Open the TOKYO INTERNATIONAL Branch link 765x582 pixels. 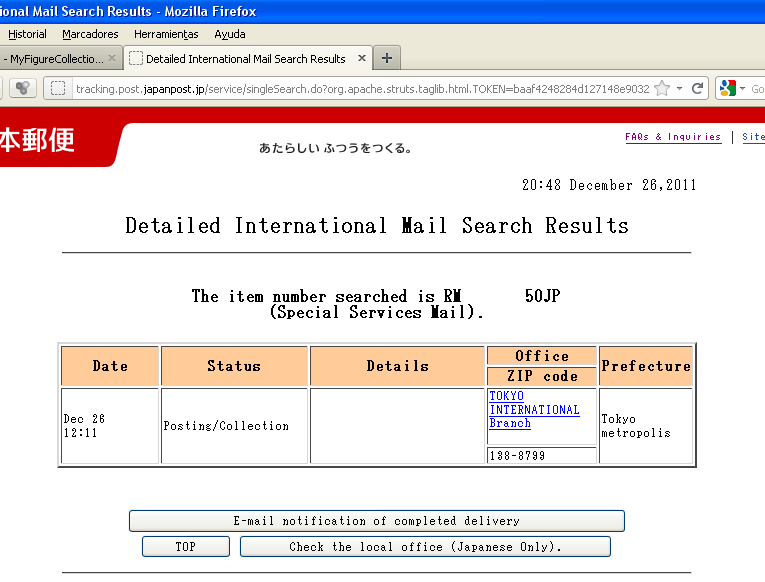pos(534,410)
